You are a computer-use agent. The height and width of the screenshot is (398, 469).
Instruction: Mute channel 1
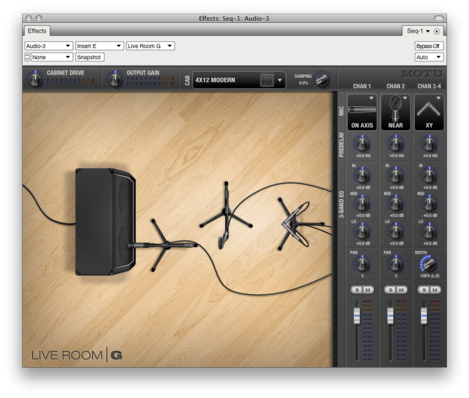point(368,290)
